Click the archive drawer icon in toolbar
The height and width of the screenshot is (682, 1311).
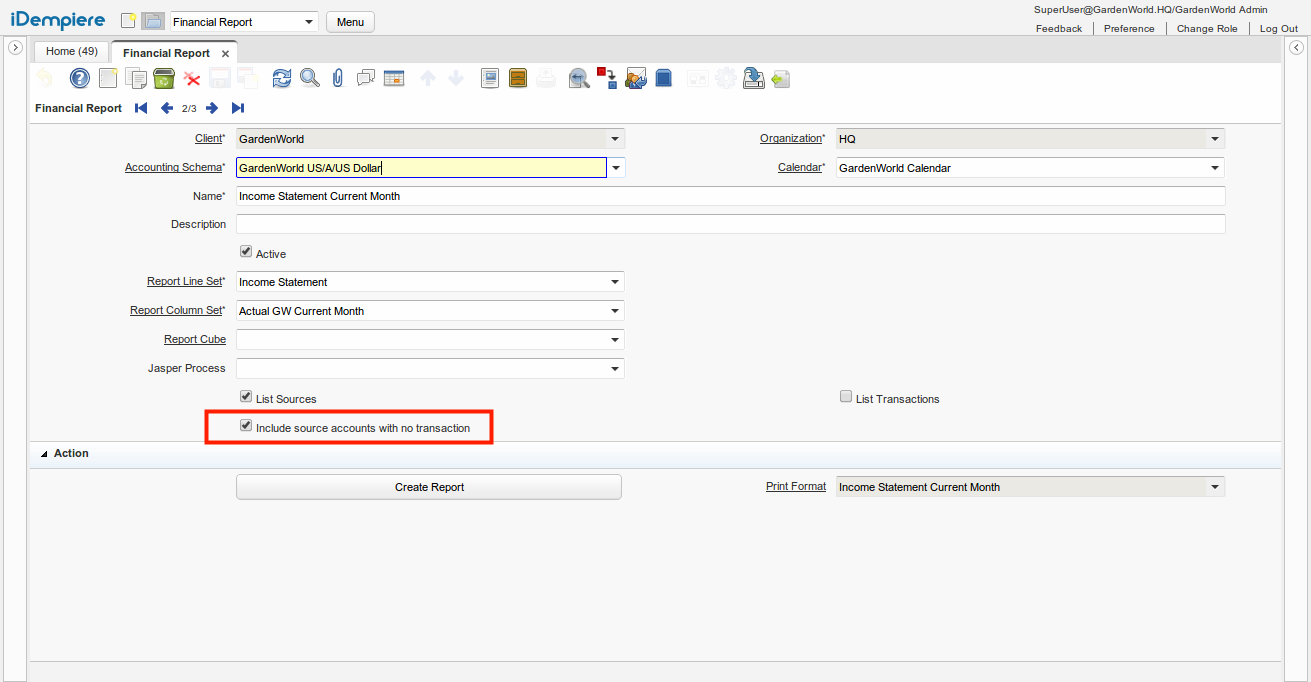tap(518, 78)
